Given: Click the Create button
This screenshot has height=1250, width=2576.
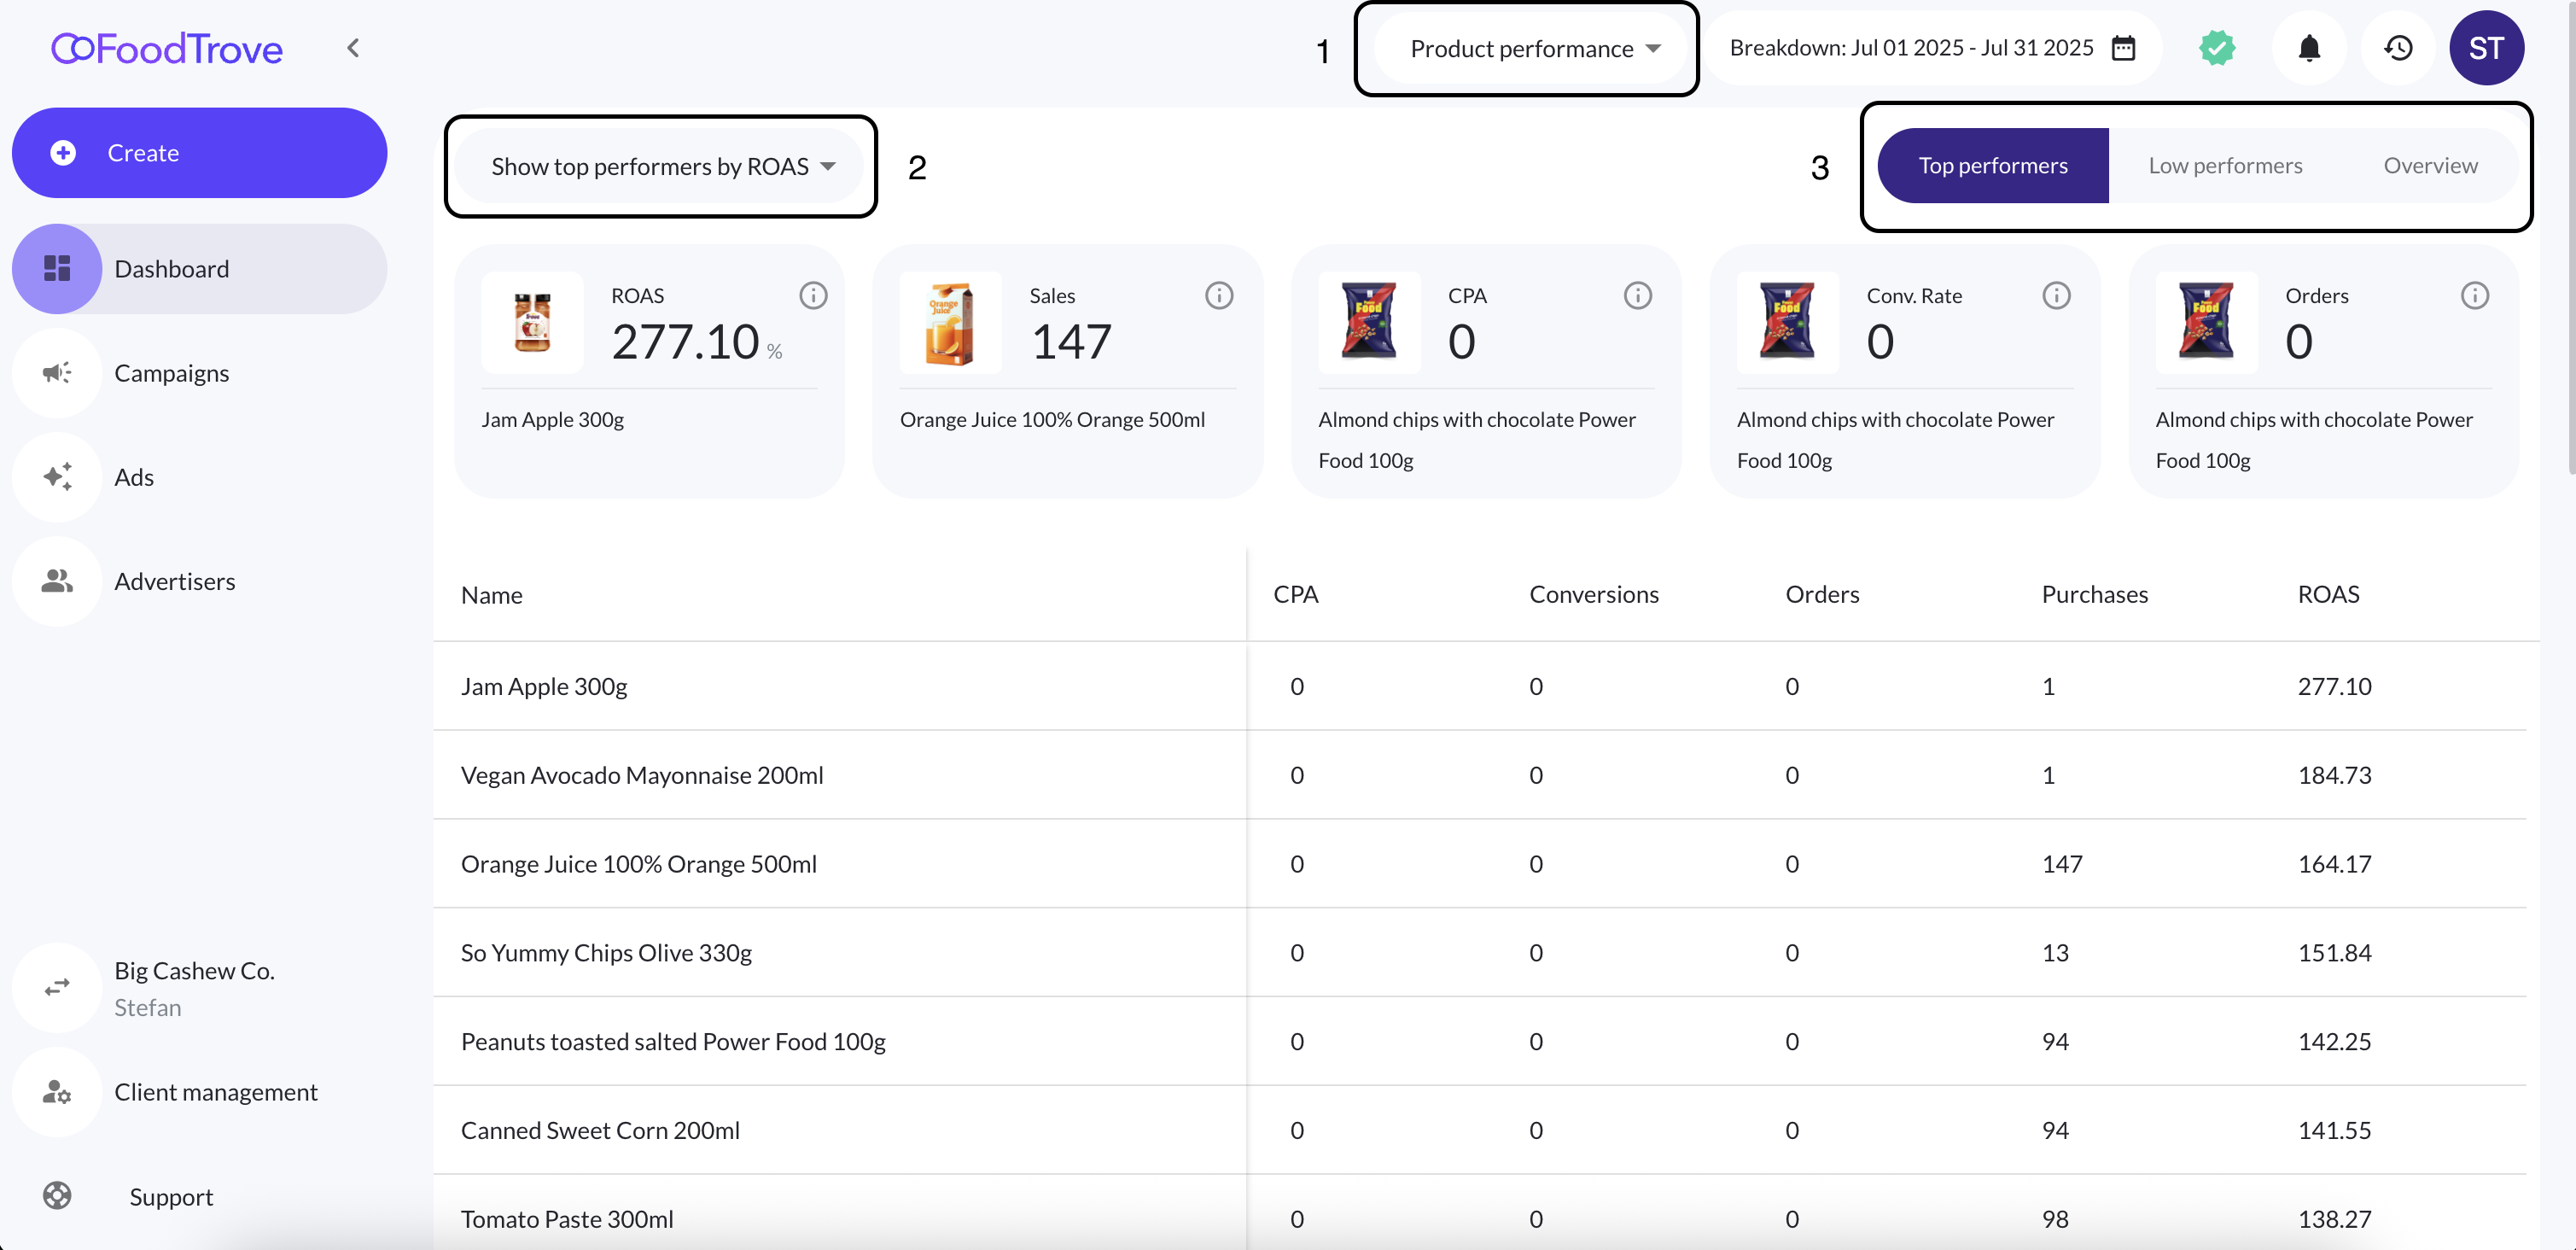Looking at the screenshot, I should [x=199, y=153].
